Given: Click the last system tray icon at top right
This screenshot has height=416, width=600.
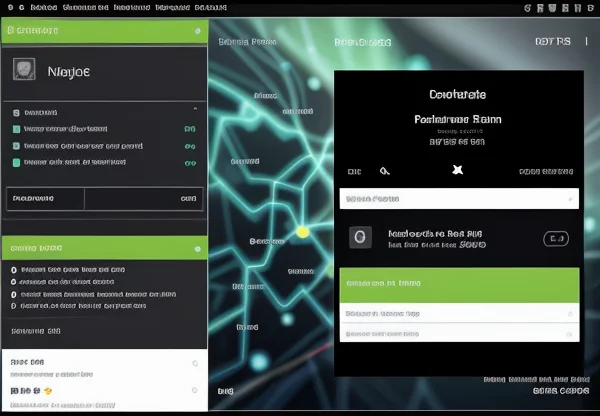Looking at the screenshot, I should (590, 8).
